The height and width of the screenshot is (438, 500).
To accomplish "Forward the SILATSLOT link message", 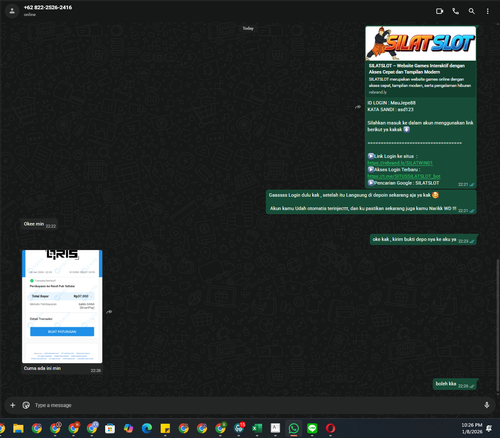I will [x=358, y=107].
